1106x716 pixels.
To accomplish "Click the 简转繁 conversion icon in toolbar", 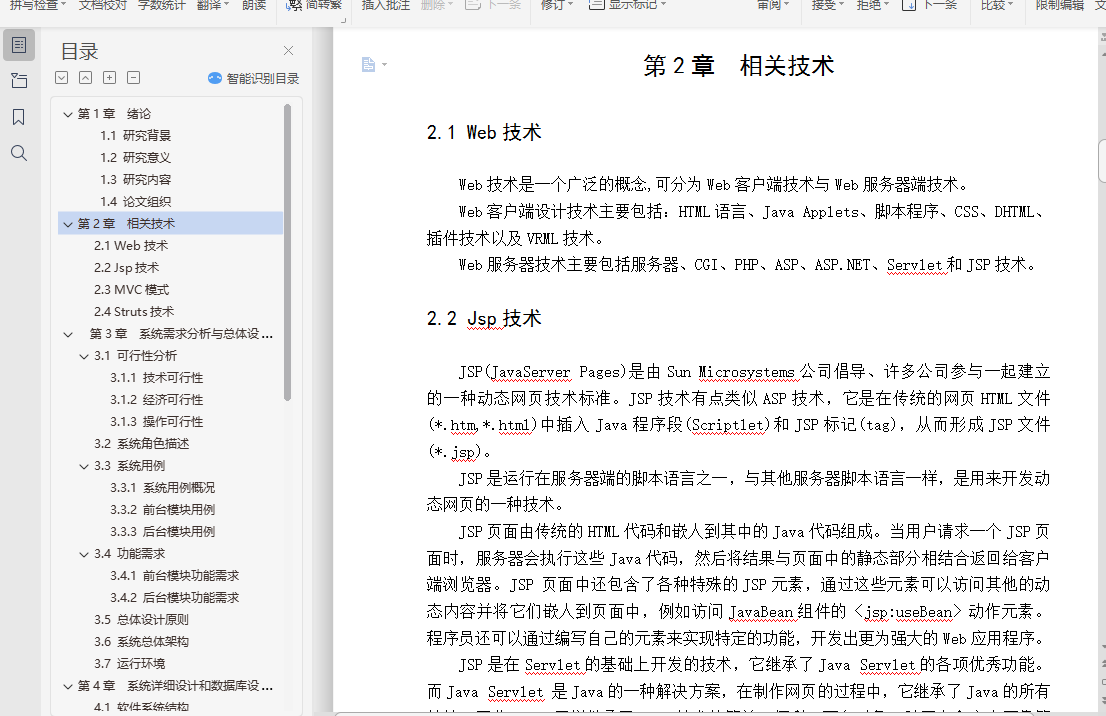I will pyautogui.click(x=295, y=6).
